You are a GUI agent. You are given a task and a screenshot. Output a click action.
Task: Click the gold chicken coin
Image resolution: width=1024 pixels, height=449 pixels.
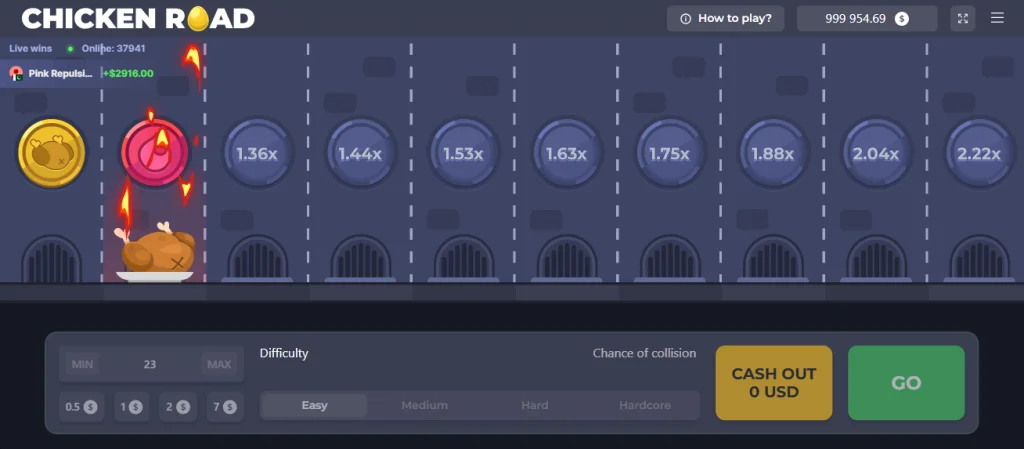click(51, 153)
